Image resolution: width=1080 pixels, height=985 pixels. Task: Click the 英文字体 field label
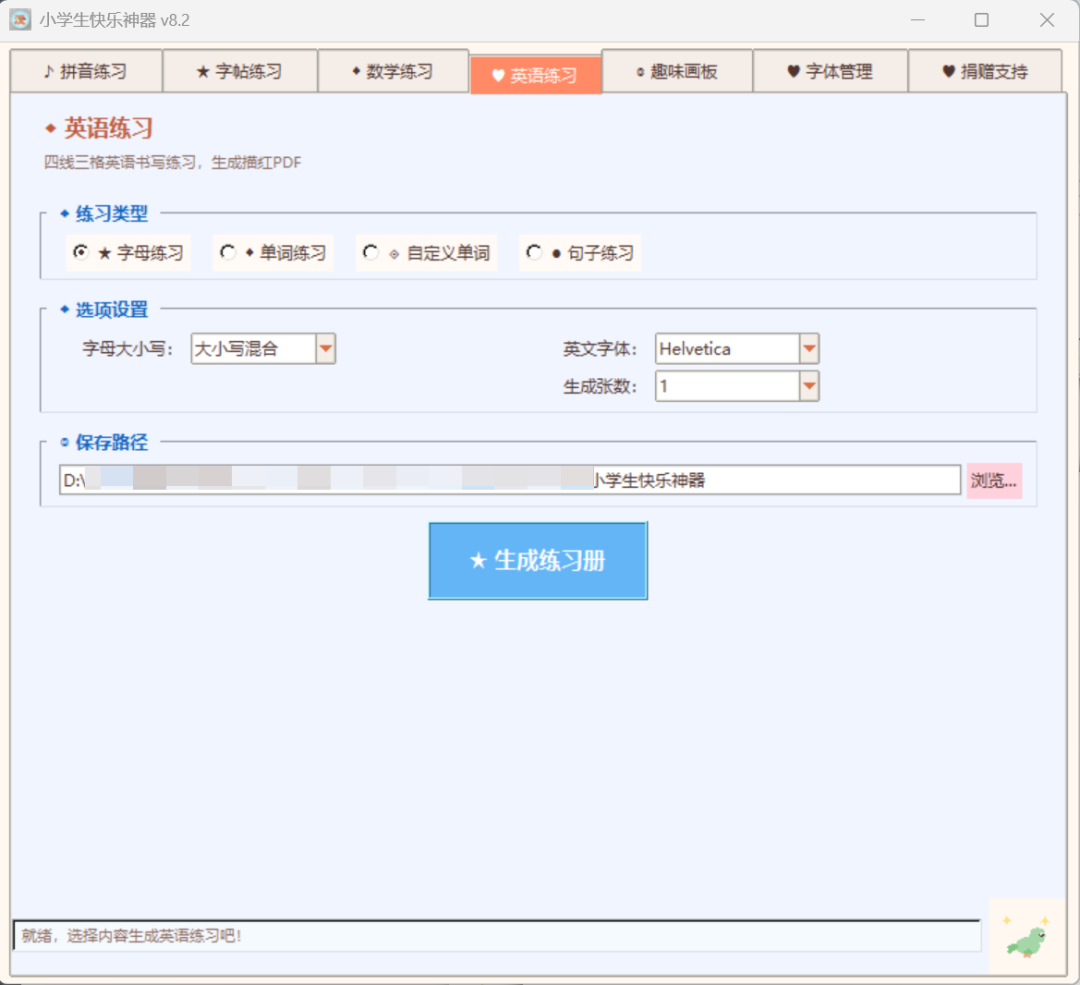pos(600,349)
